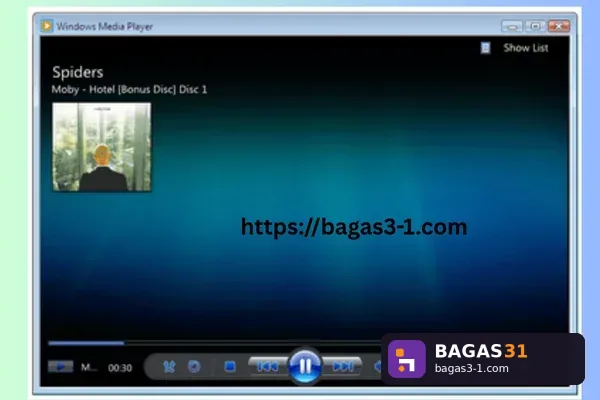Screen dimensions: 600x400
Task: Skip to the previous track
Action: point(268,367)
